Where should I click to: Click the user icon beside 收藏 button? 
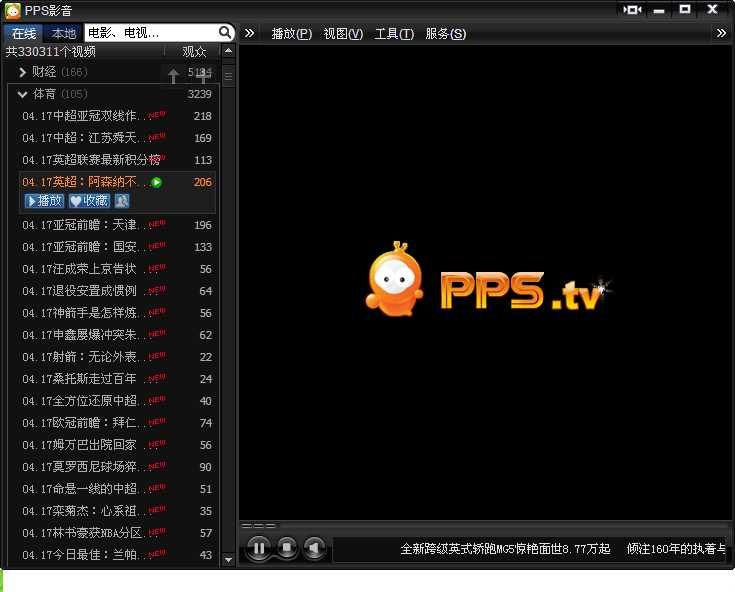pyautogui.click(x=121, y=201)
